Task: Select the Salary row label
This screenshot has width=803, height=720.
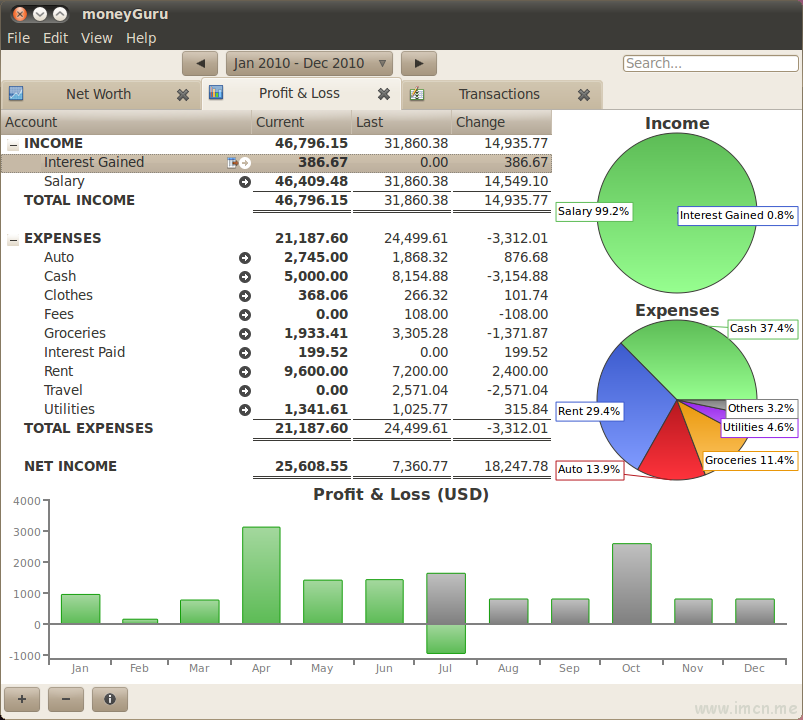Action: [x=64, y=181]
